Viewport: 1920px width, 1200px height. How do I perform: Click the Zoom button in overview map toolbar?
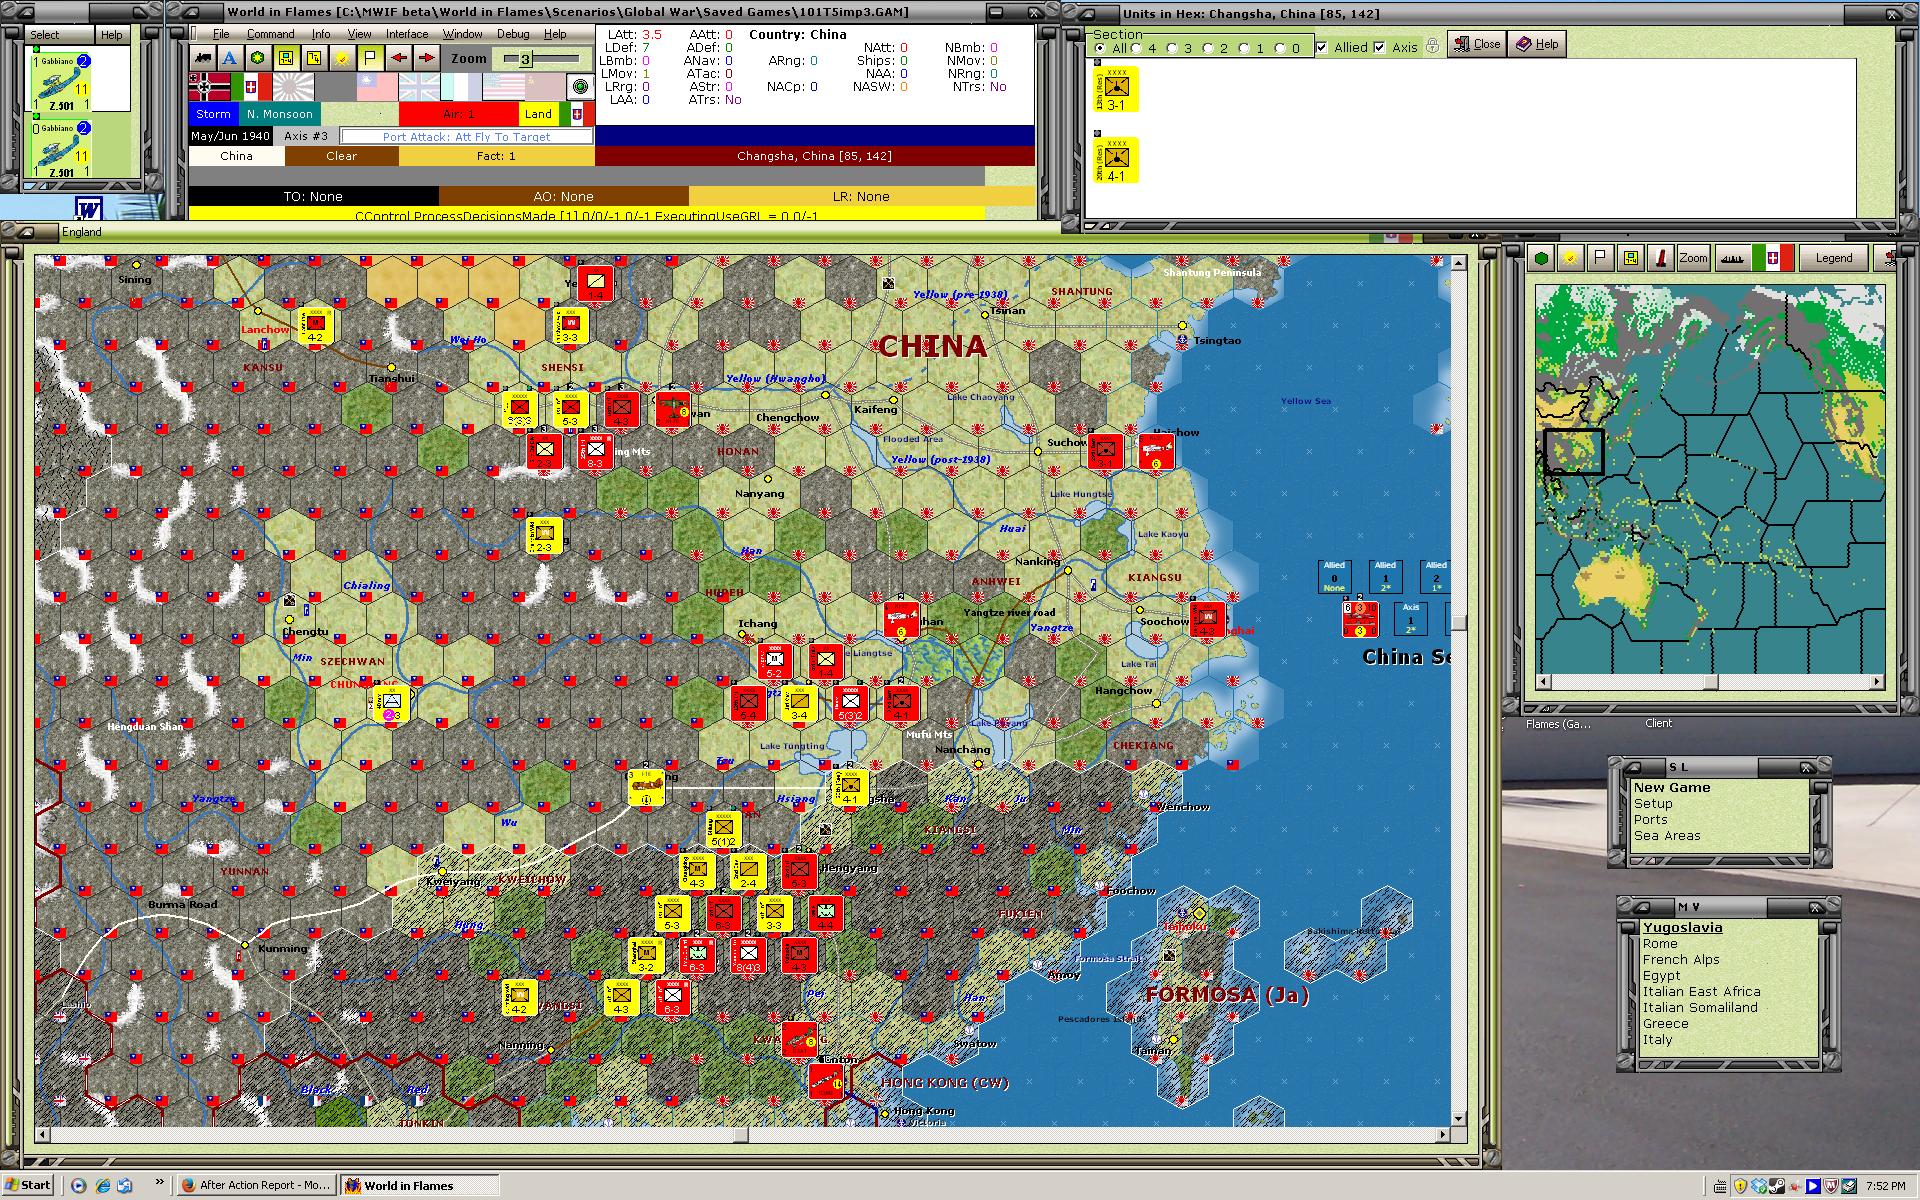tap(1693, 258)
